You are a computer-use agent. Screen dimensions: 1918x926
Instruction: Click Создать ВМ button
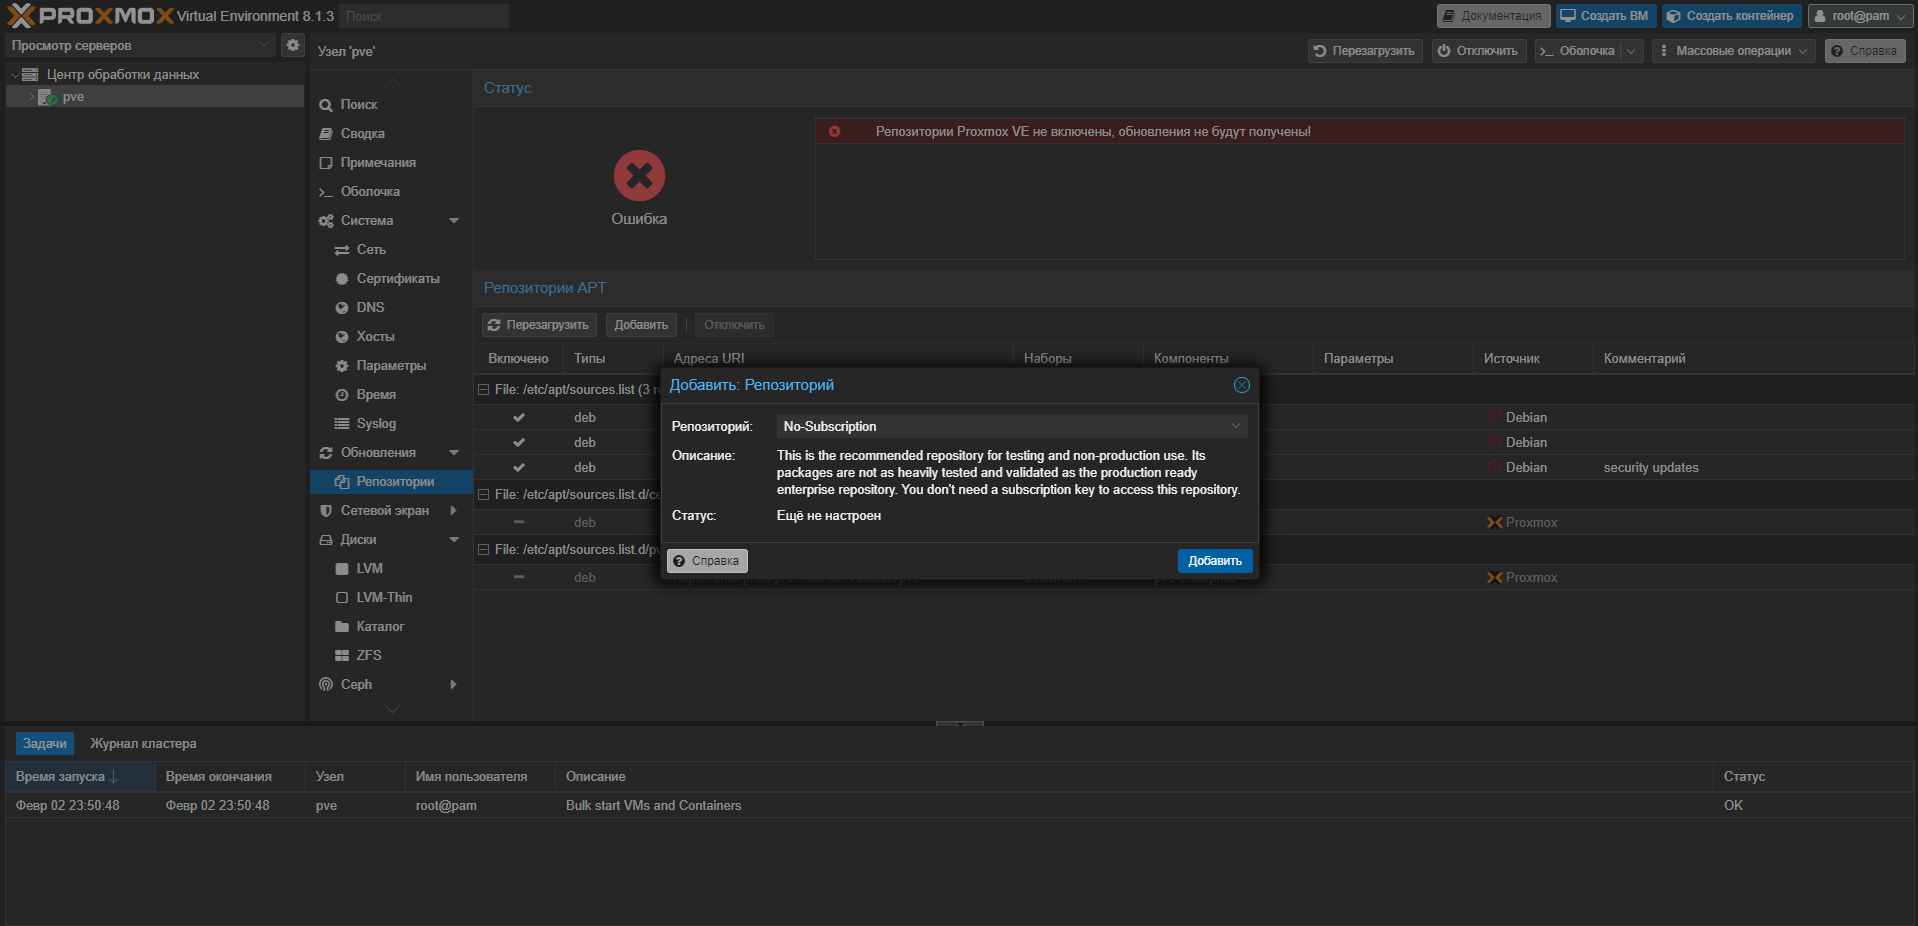(1605, 16)
